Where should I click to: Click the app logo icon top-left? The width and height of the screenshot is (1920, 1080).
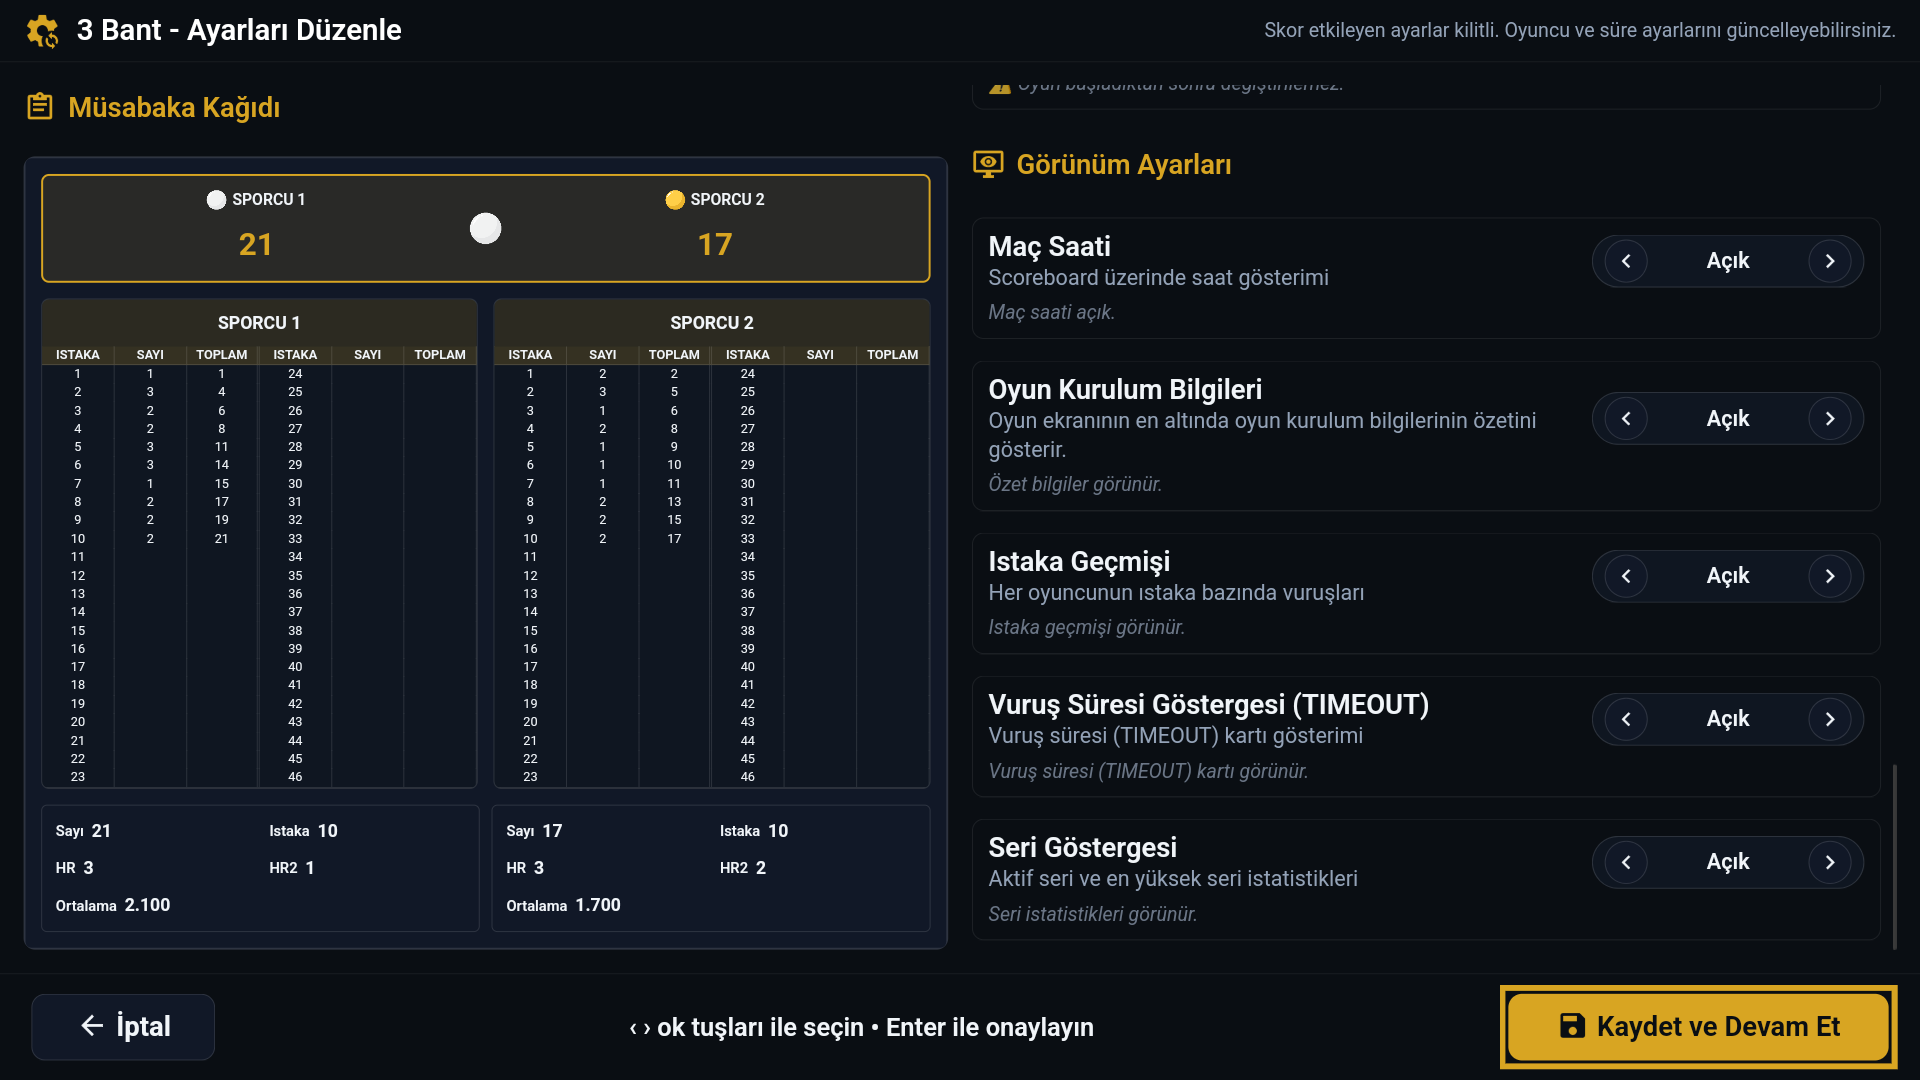point(42,31)
